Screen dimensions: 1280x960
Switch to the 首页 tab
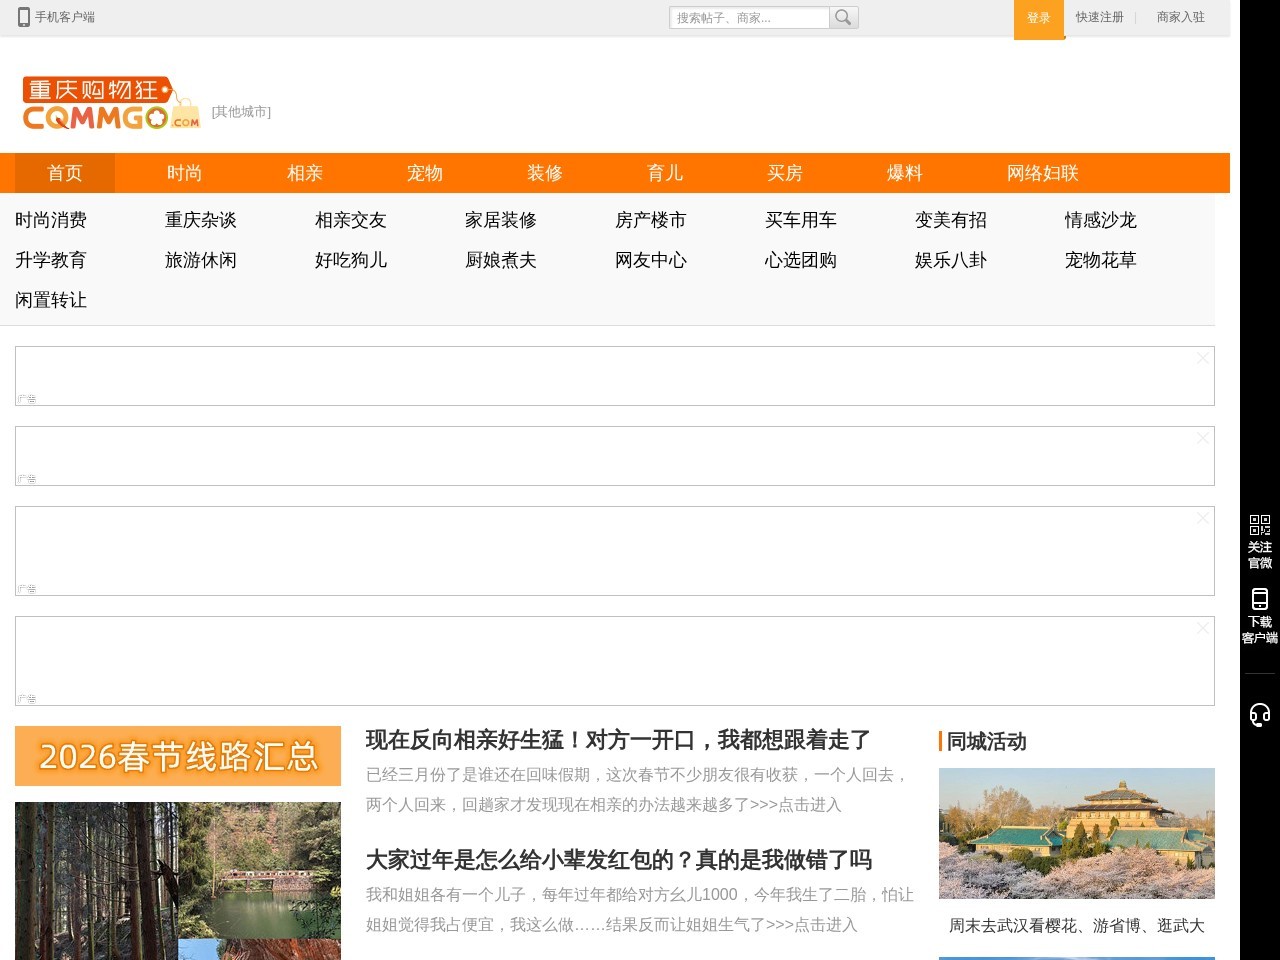point(64,173)
